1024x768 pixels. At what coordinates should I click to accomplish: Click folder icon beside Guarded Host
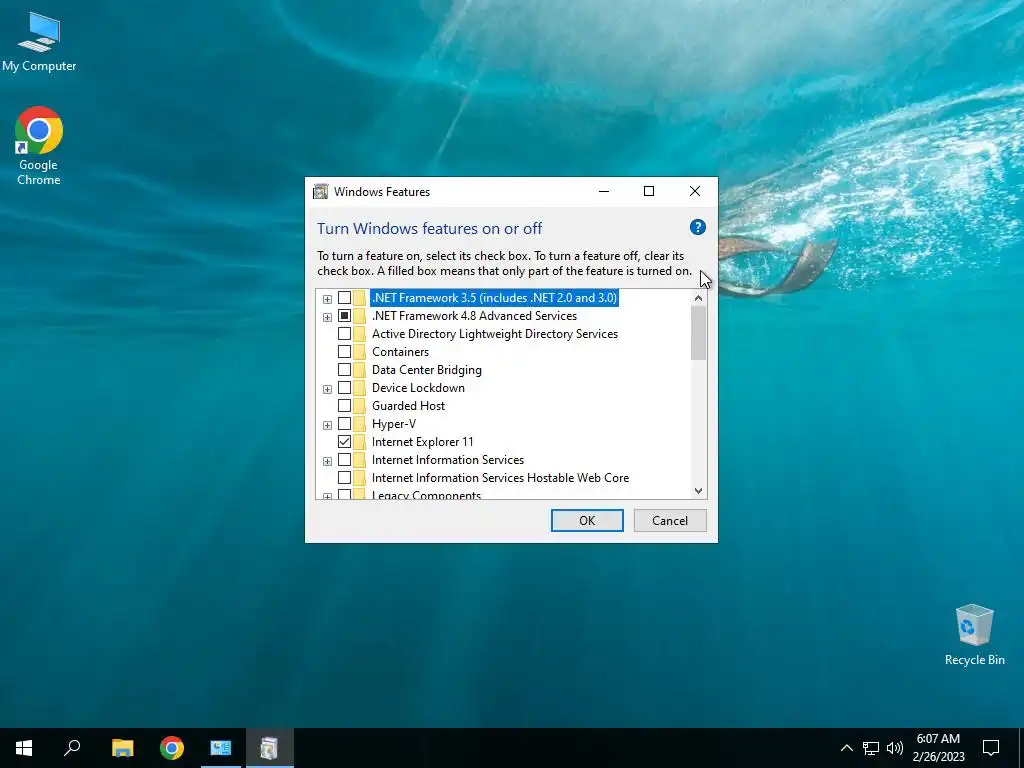360,406
